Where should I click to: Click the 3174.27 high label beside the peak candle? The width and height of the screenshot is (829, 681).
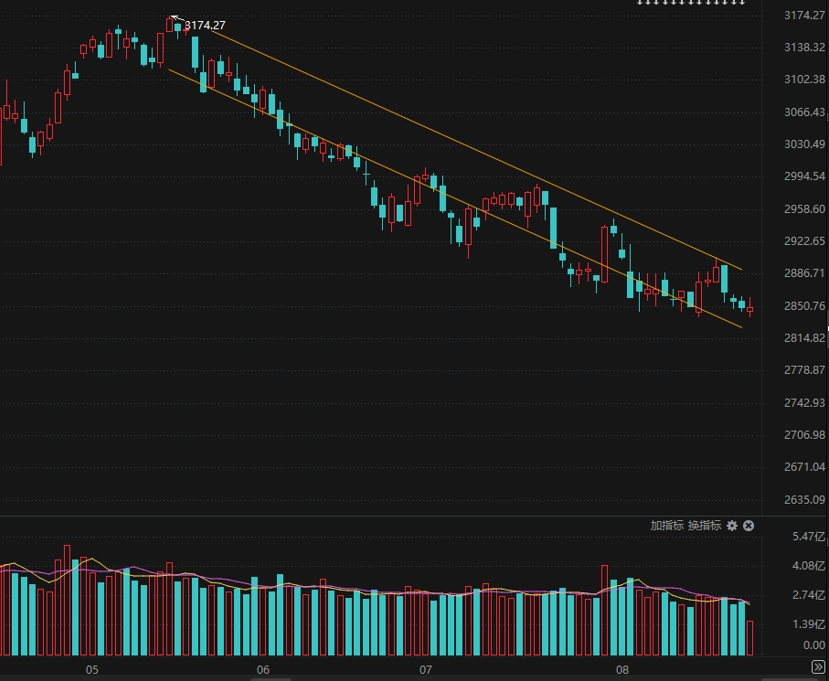pos(204,25)
